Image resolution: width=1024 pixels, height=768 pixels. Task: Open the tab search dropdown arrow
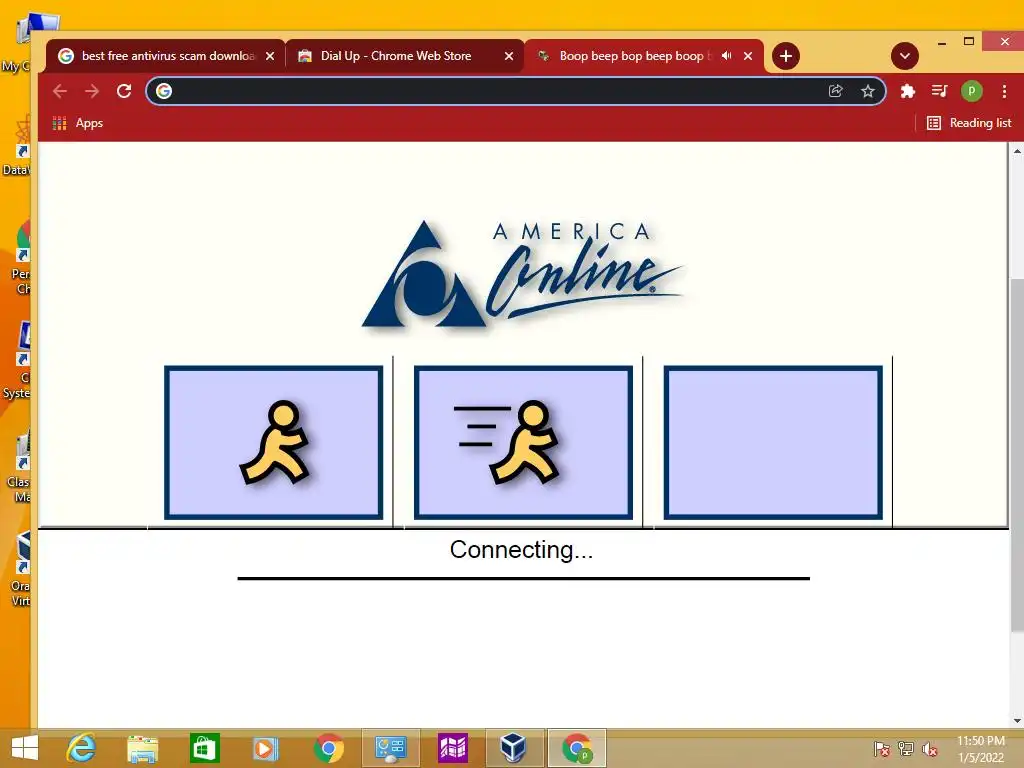pyautogui.click(x=904, y=56)
